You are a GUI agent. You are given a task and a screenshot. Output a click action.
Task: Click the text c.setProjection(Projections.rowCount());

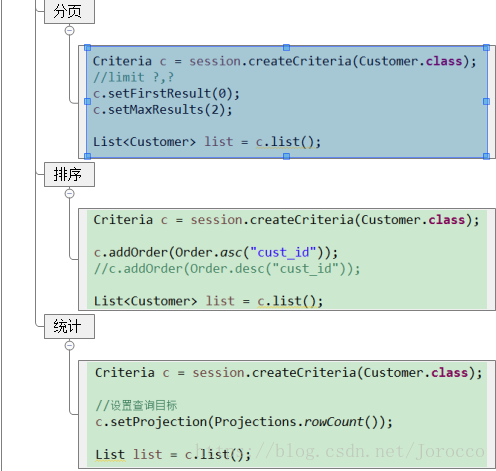(x=244, y=422)
